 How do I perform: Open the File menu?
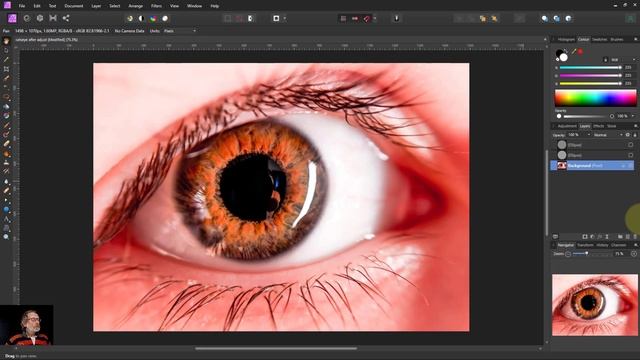22,6
